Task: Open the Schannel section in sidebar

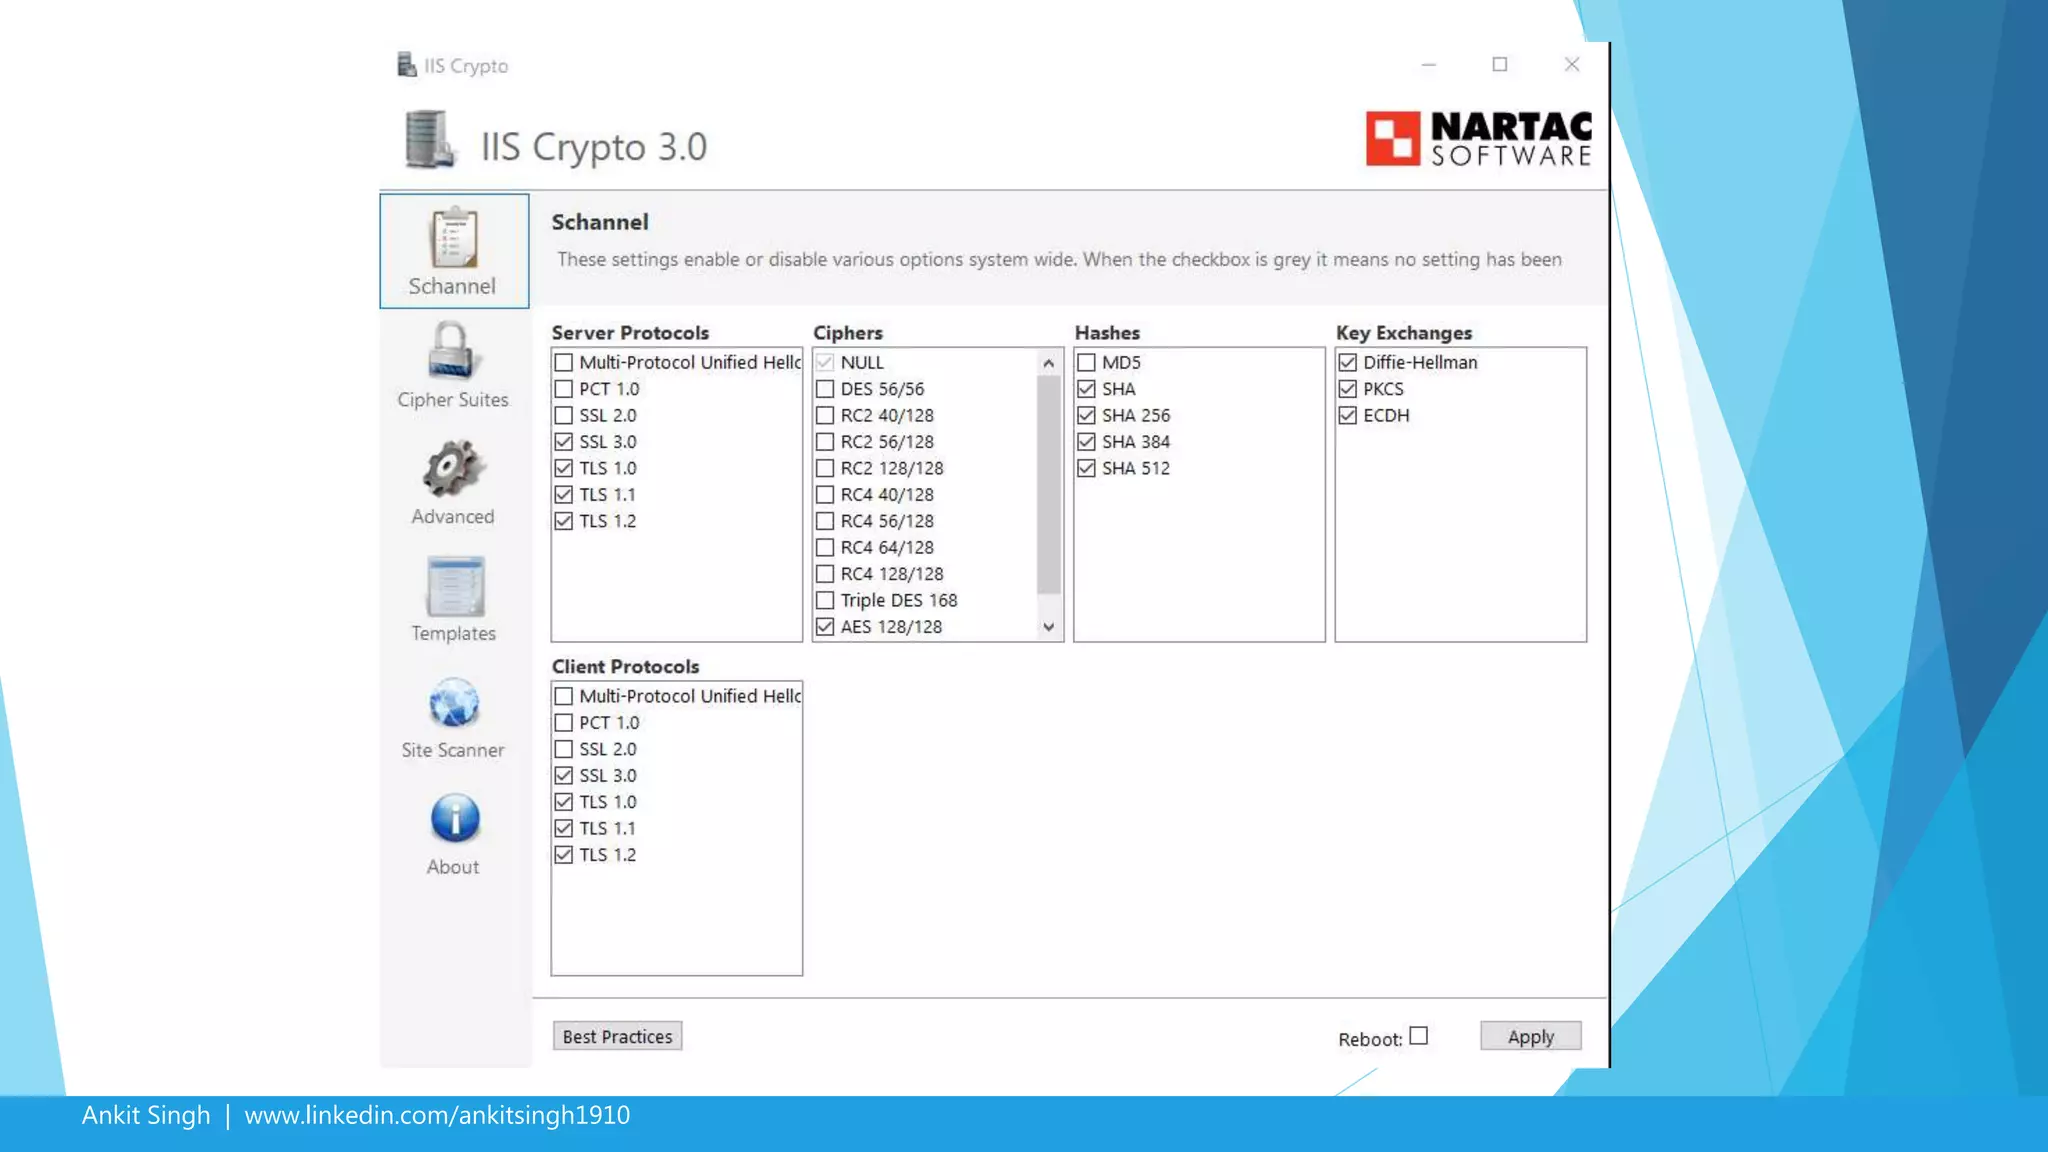Action: (454, 251)
